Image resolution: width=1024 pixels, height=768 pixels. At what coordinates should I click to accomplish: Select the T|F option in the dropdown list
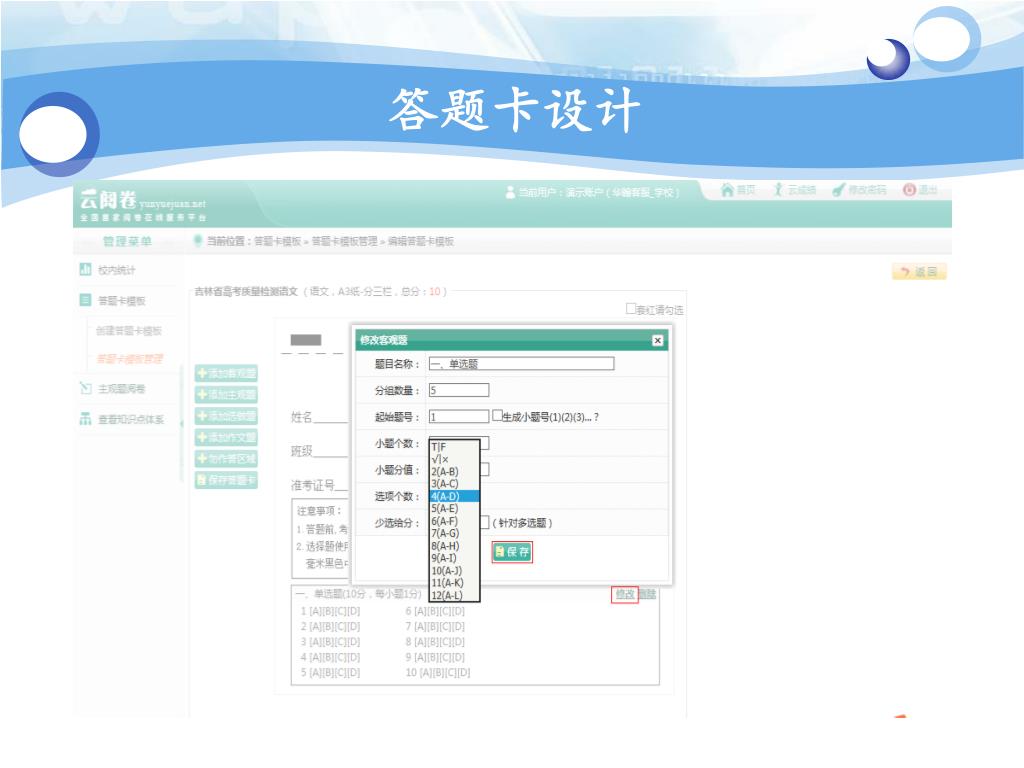(x=454, y=447)
